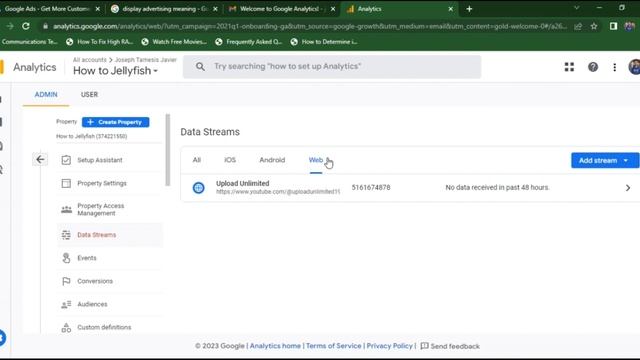Open How To Fix High RA bookmark
The height and width of the screenshot is (360, 640).
100,42
